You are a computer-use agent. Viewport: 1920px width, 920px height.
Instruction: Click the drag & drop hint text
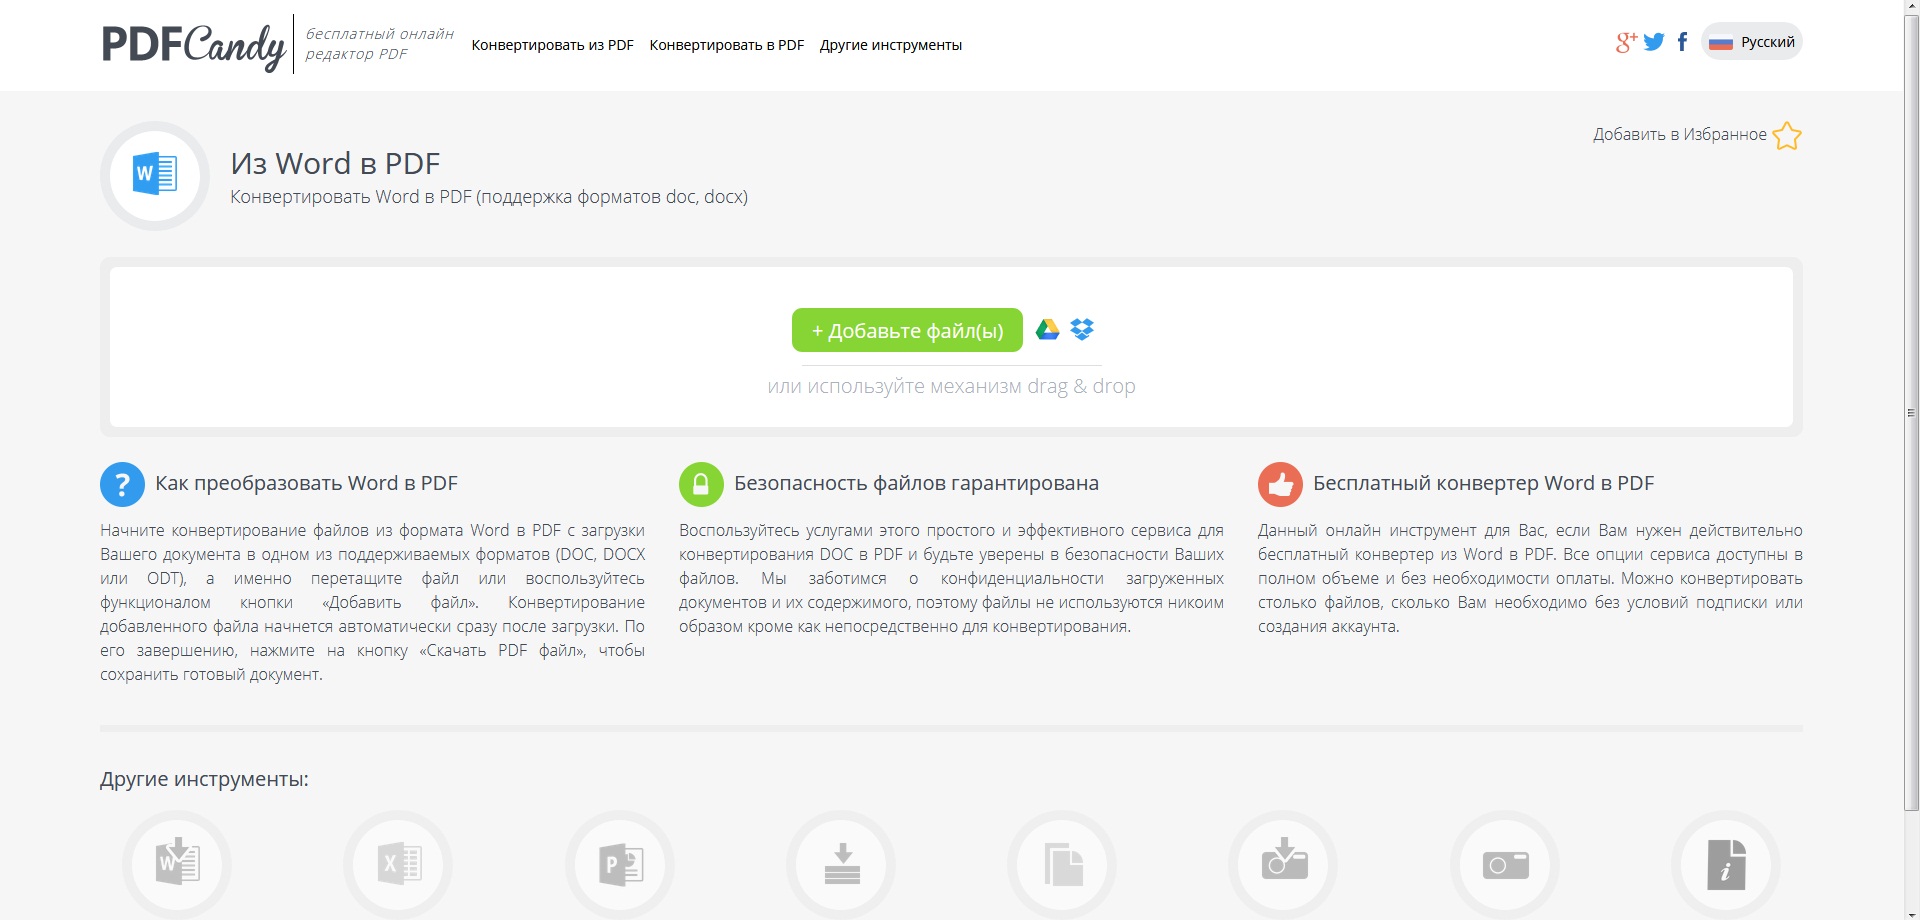[951, 386]
